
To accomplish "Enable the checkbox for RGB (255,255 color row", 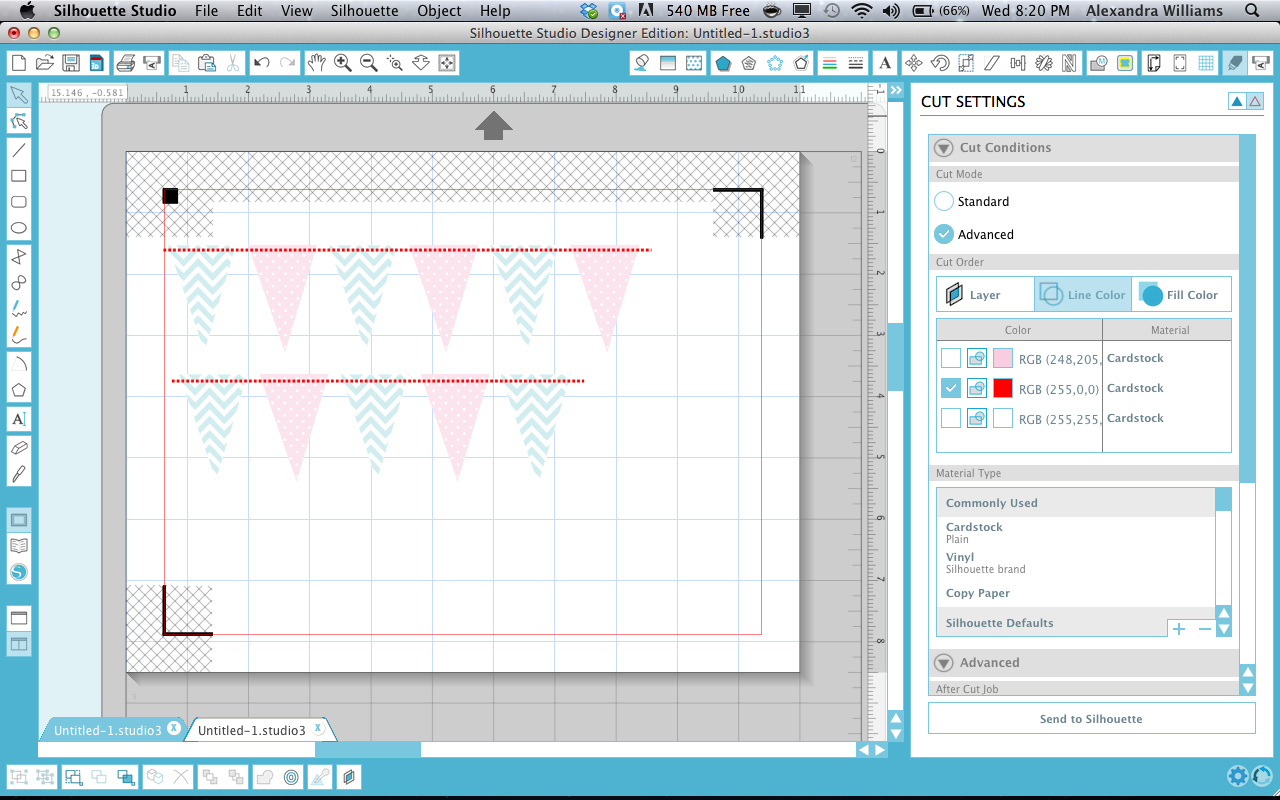I will click(951, 418).
